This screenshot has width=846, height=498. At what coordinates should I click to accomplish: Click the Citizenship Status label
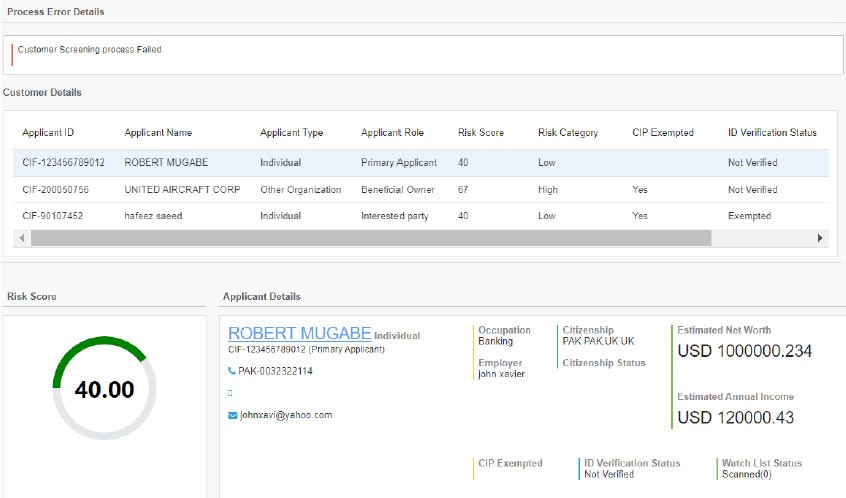tap(604, 363)
